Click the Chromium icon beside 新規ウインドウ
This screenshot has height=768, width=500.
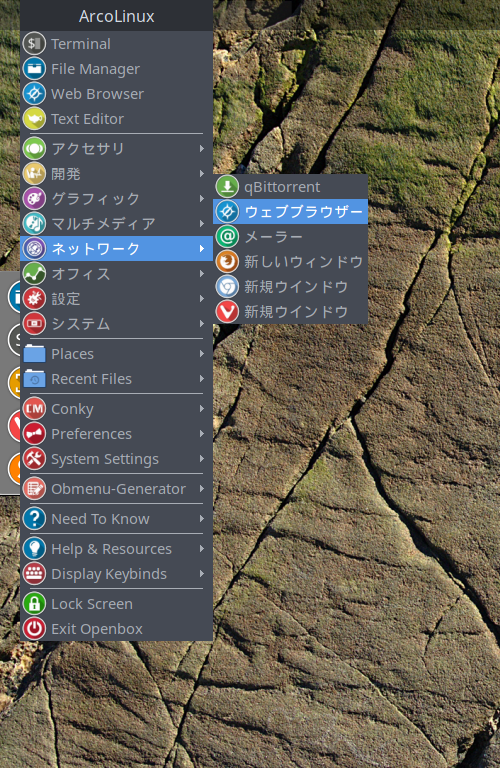point(227,287)
